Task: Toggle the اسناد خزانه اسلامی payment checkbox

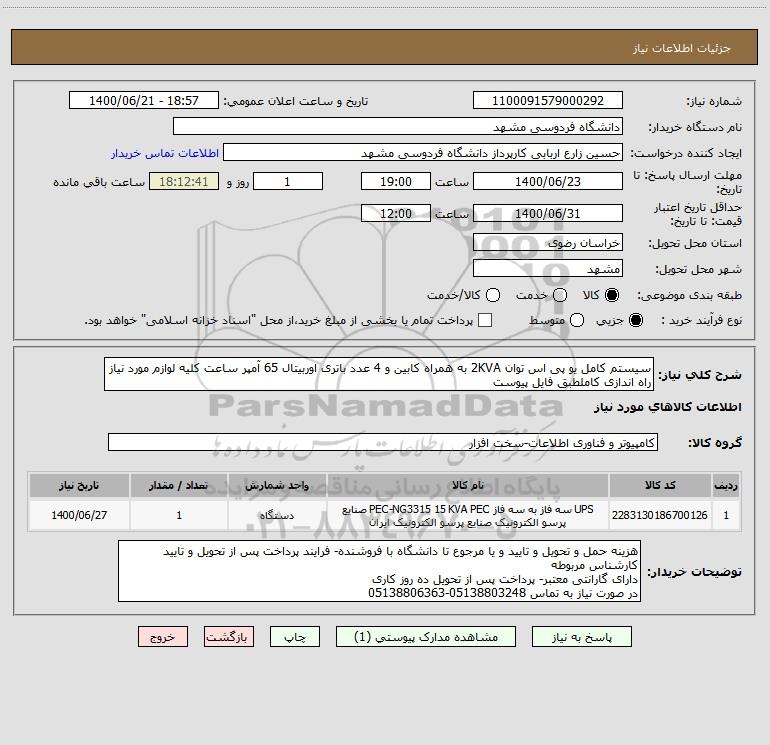Action: click(x=485, y=320)
